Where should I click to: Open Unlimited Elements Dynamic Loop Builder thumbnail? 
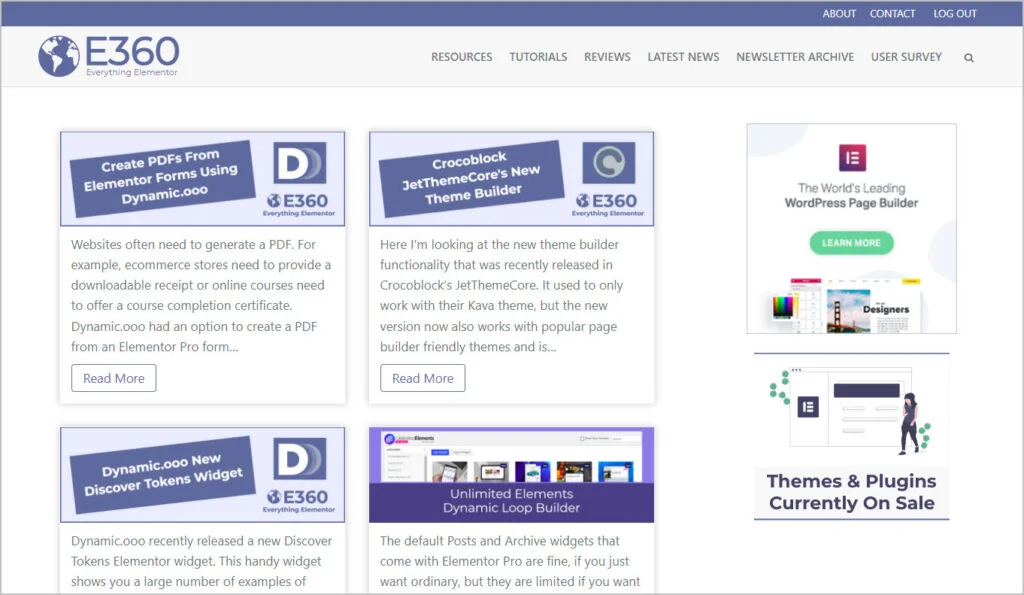click(511, 474)
